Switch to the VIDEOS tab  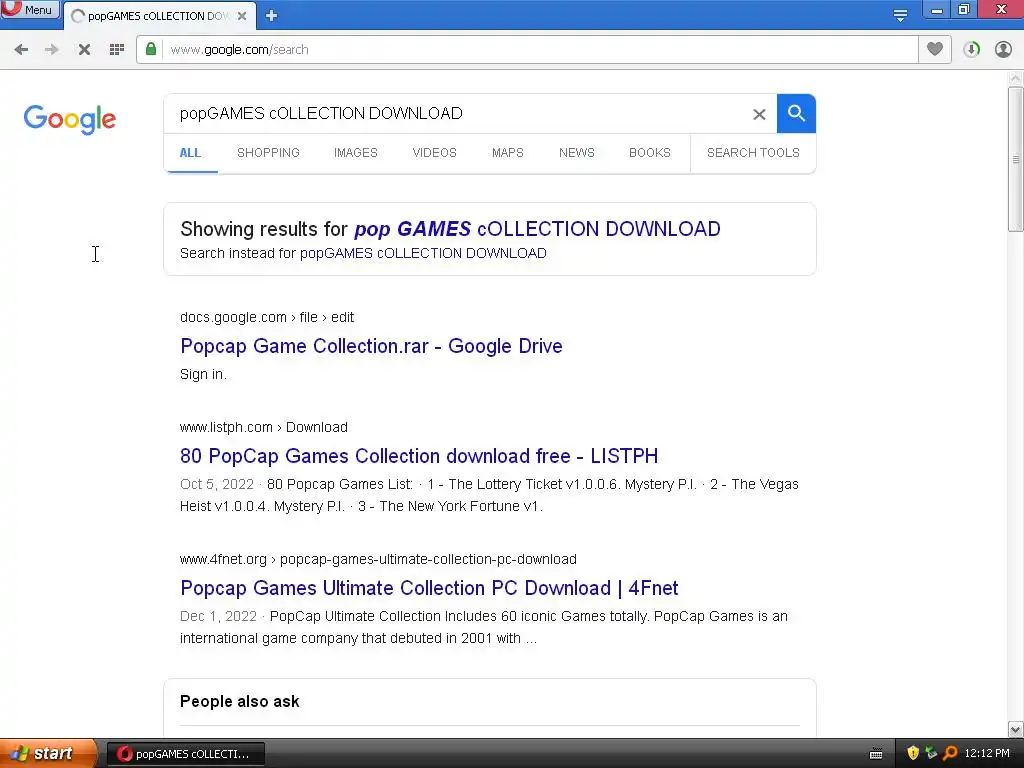(434, 153)
